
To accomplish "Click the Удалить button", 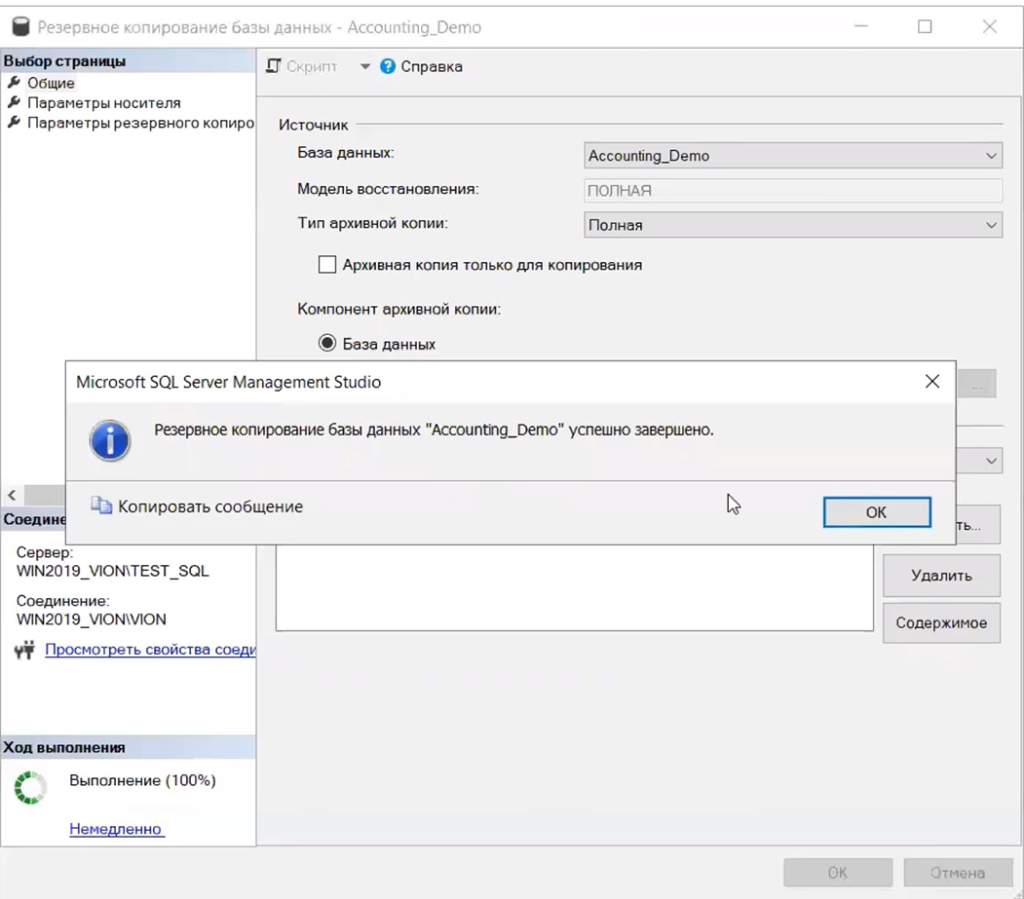I will [x=941, y=576].
